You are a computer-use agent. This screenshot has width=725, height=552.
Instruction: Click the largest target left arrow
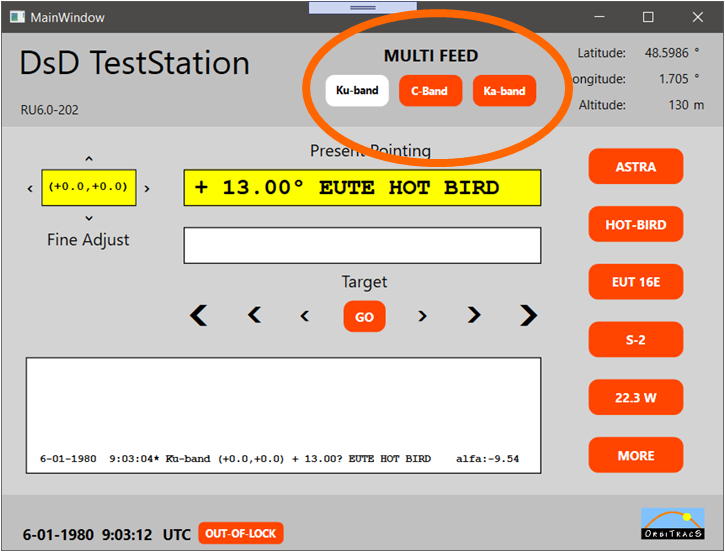199,316
